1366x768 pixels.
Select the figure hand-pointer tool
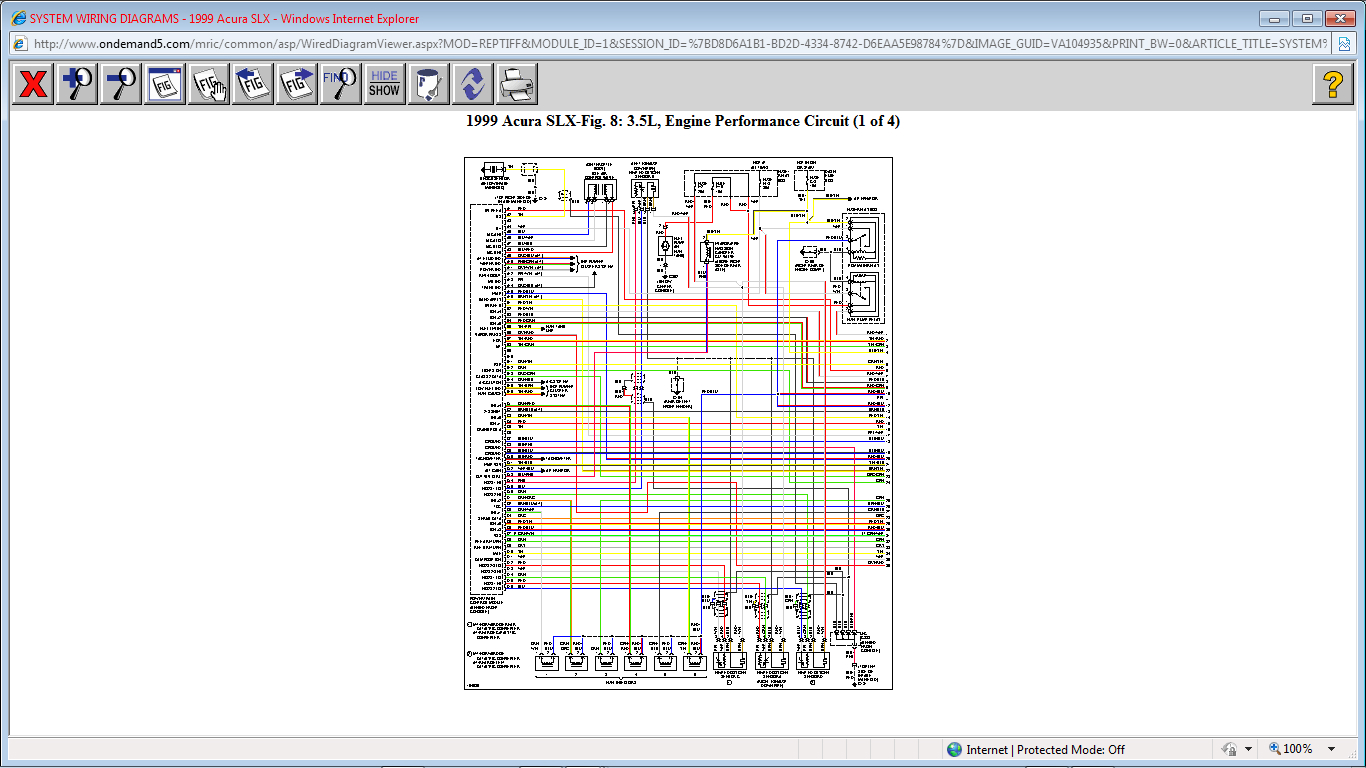209,84
